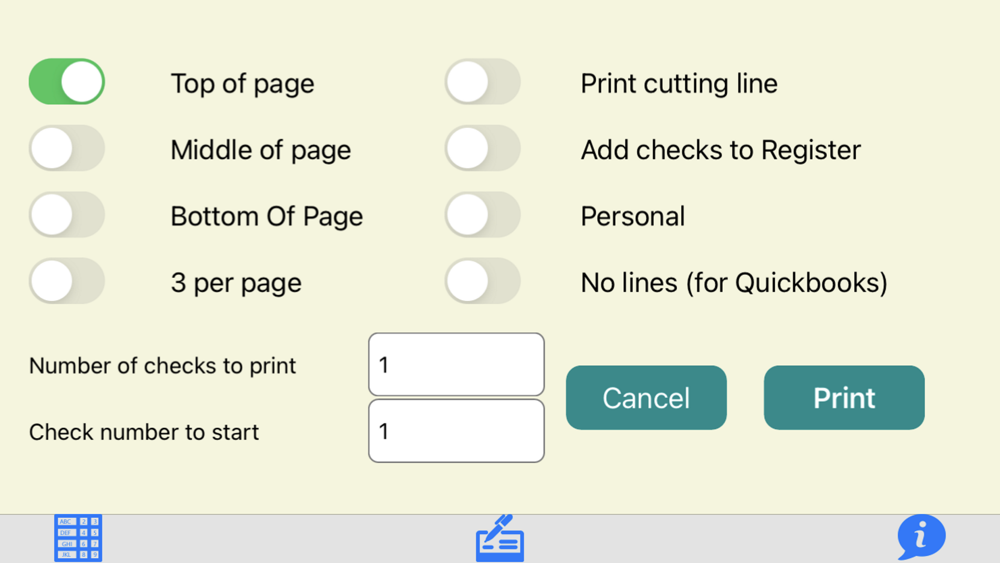Image resolution: width=1000 pixels, height=563 pixels.
Task: Enable the 3 per page toggle
Action: [67, 282]
